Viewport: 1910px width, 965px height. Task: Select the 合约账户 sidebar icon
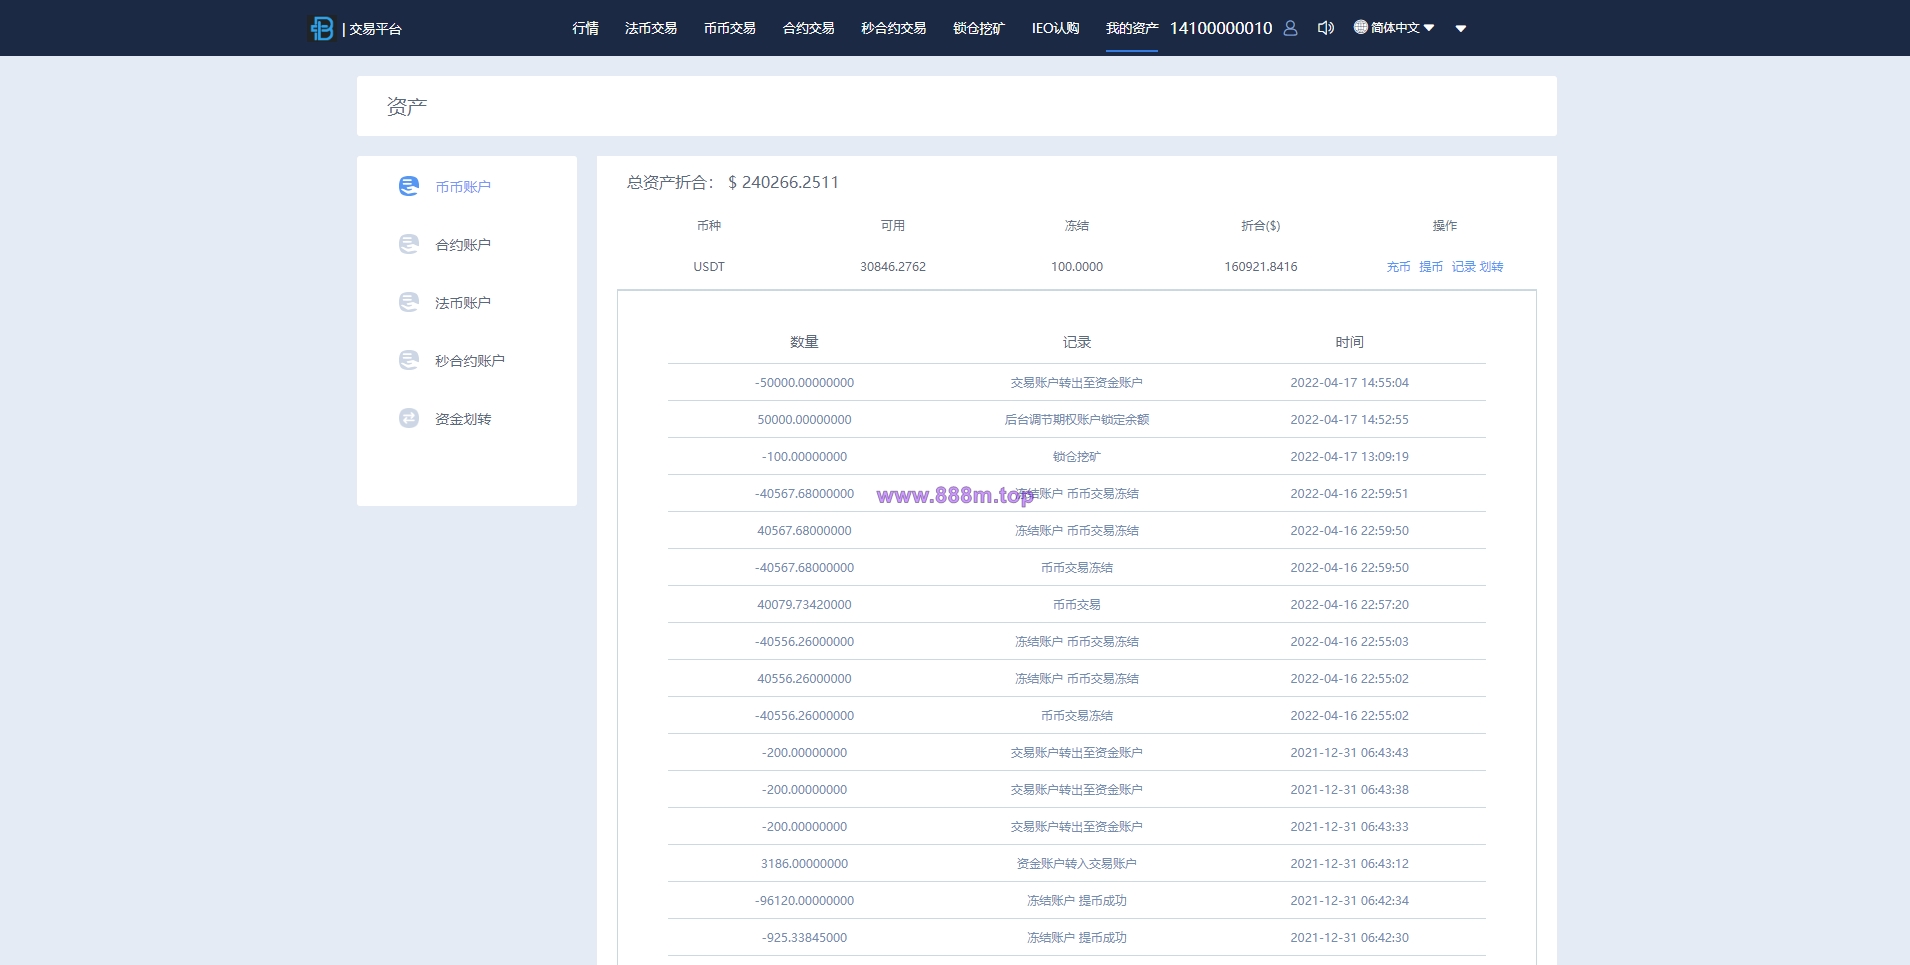coord(409,244)
